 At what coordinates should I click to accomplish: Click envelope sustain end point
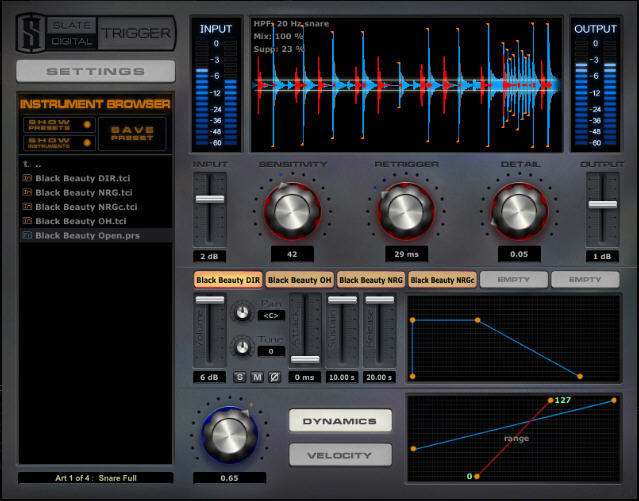click(478, 320)
